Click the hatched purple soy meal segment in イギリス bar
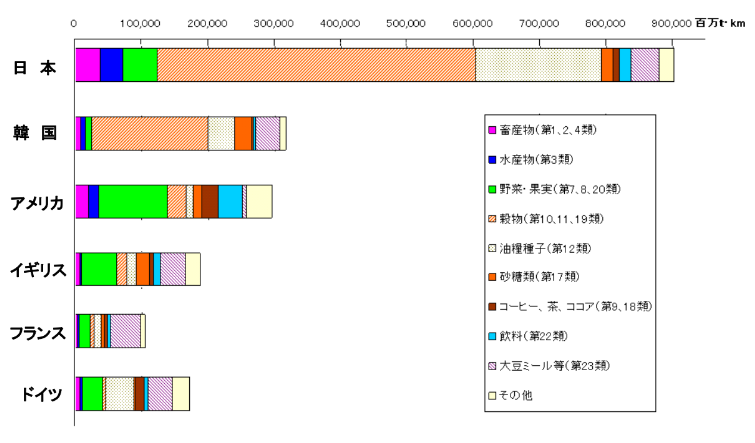The height and width of the screenshot is (443, 755). [x=173, y=269]
